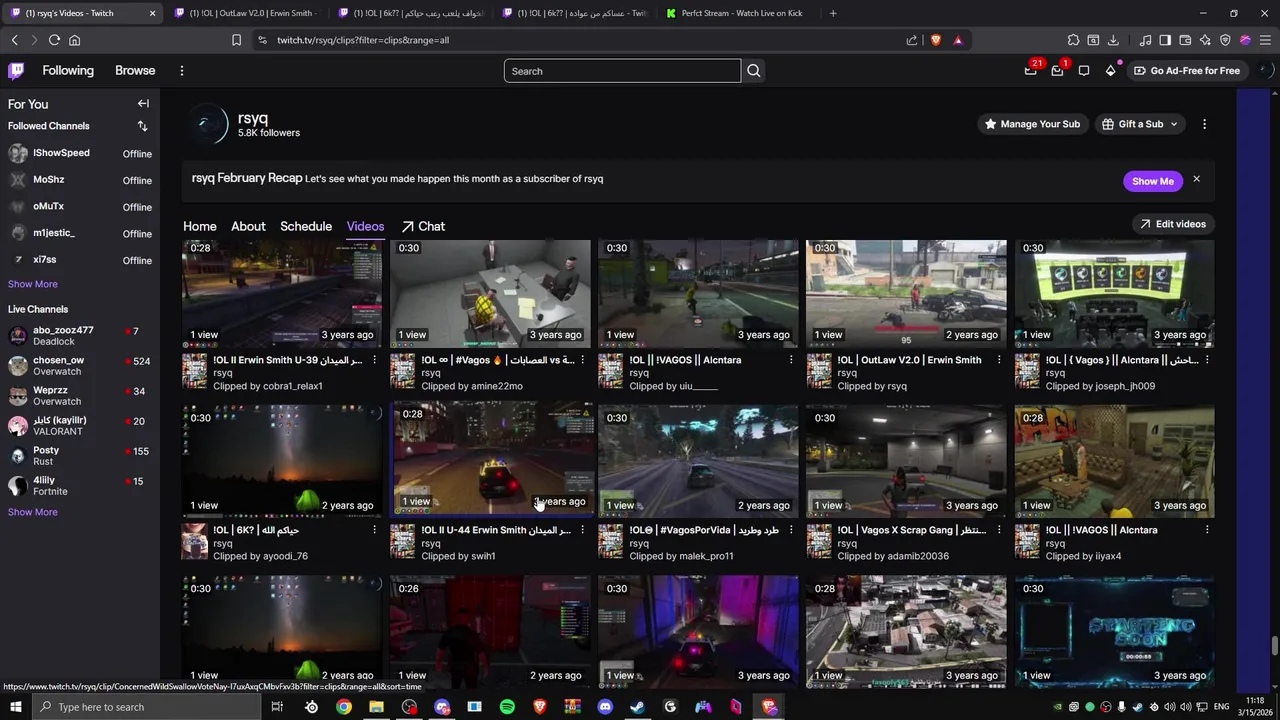Viewport: 1280px width, 720px height.
Task: Click Manage Your Sub button
Action: 1032,124
